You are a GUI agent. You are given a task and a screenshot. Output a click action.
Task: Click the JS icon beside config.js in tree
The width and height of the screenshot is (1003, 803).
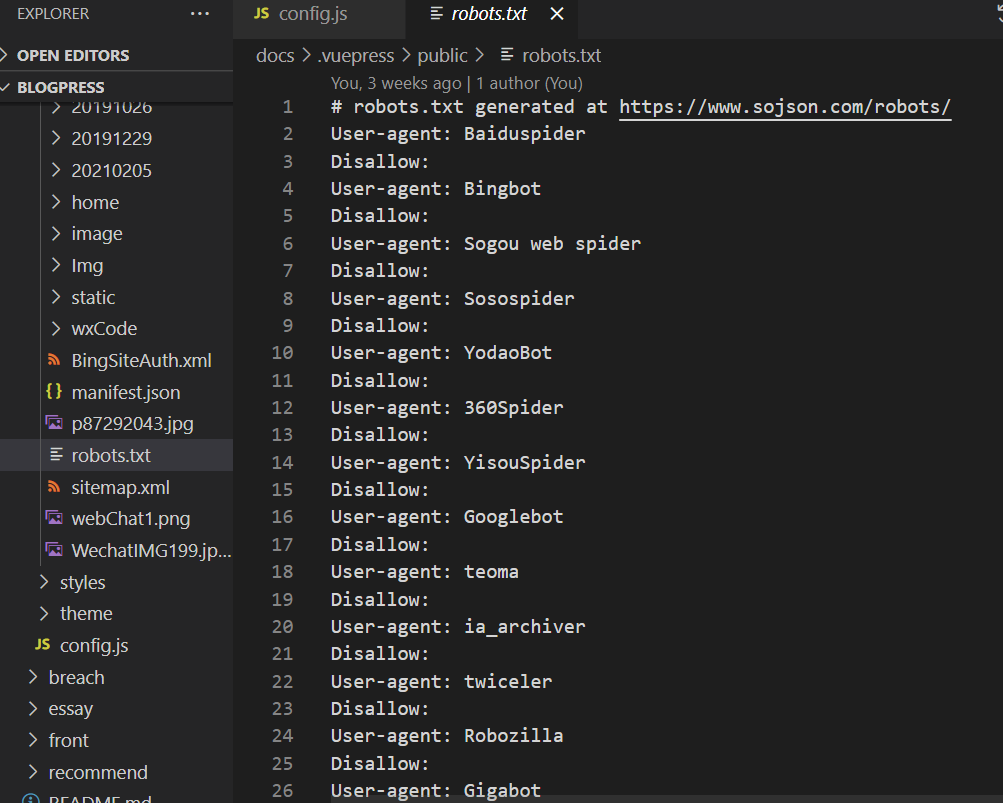pyautogui.click(x=43, y=645)
